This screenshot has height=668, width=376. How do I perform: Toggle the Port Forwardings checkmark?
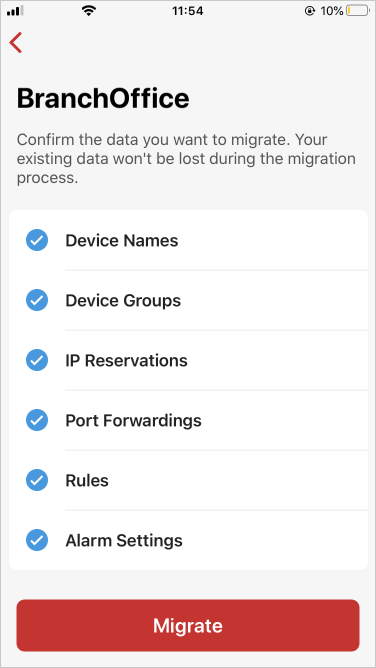pos(37,420)
